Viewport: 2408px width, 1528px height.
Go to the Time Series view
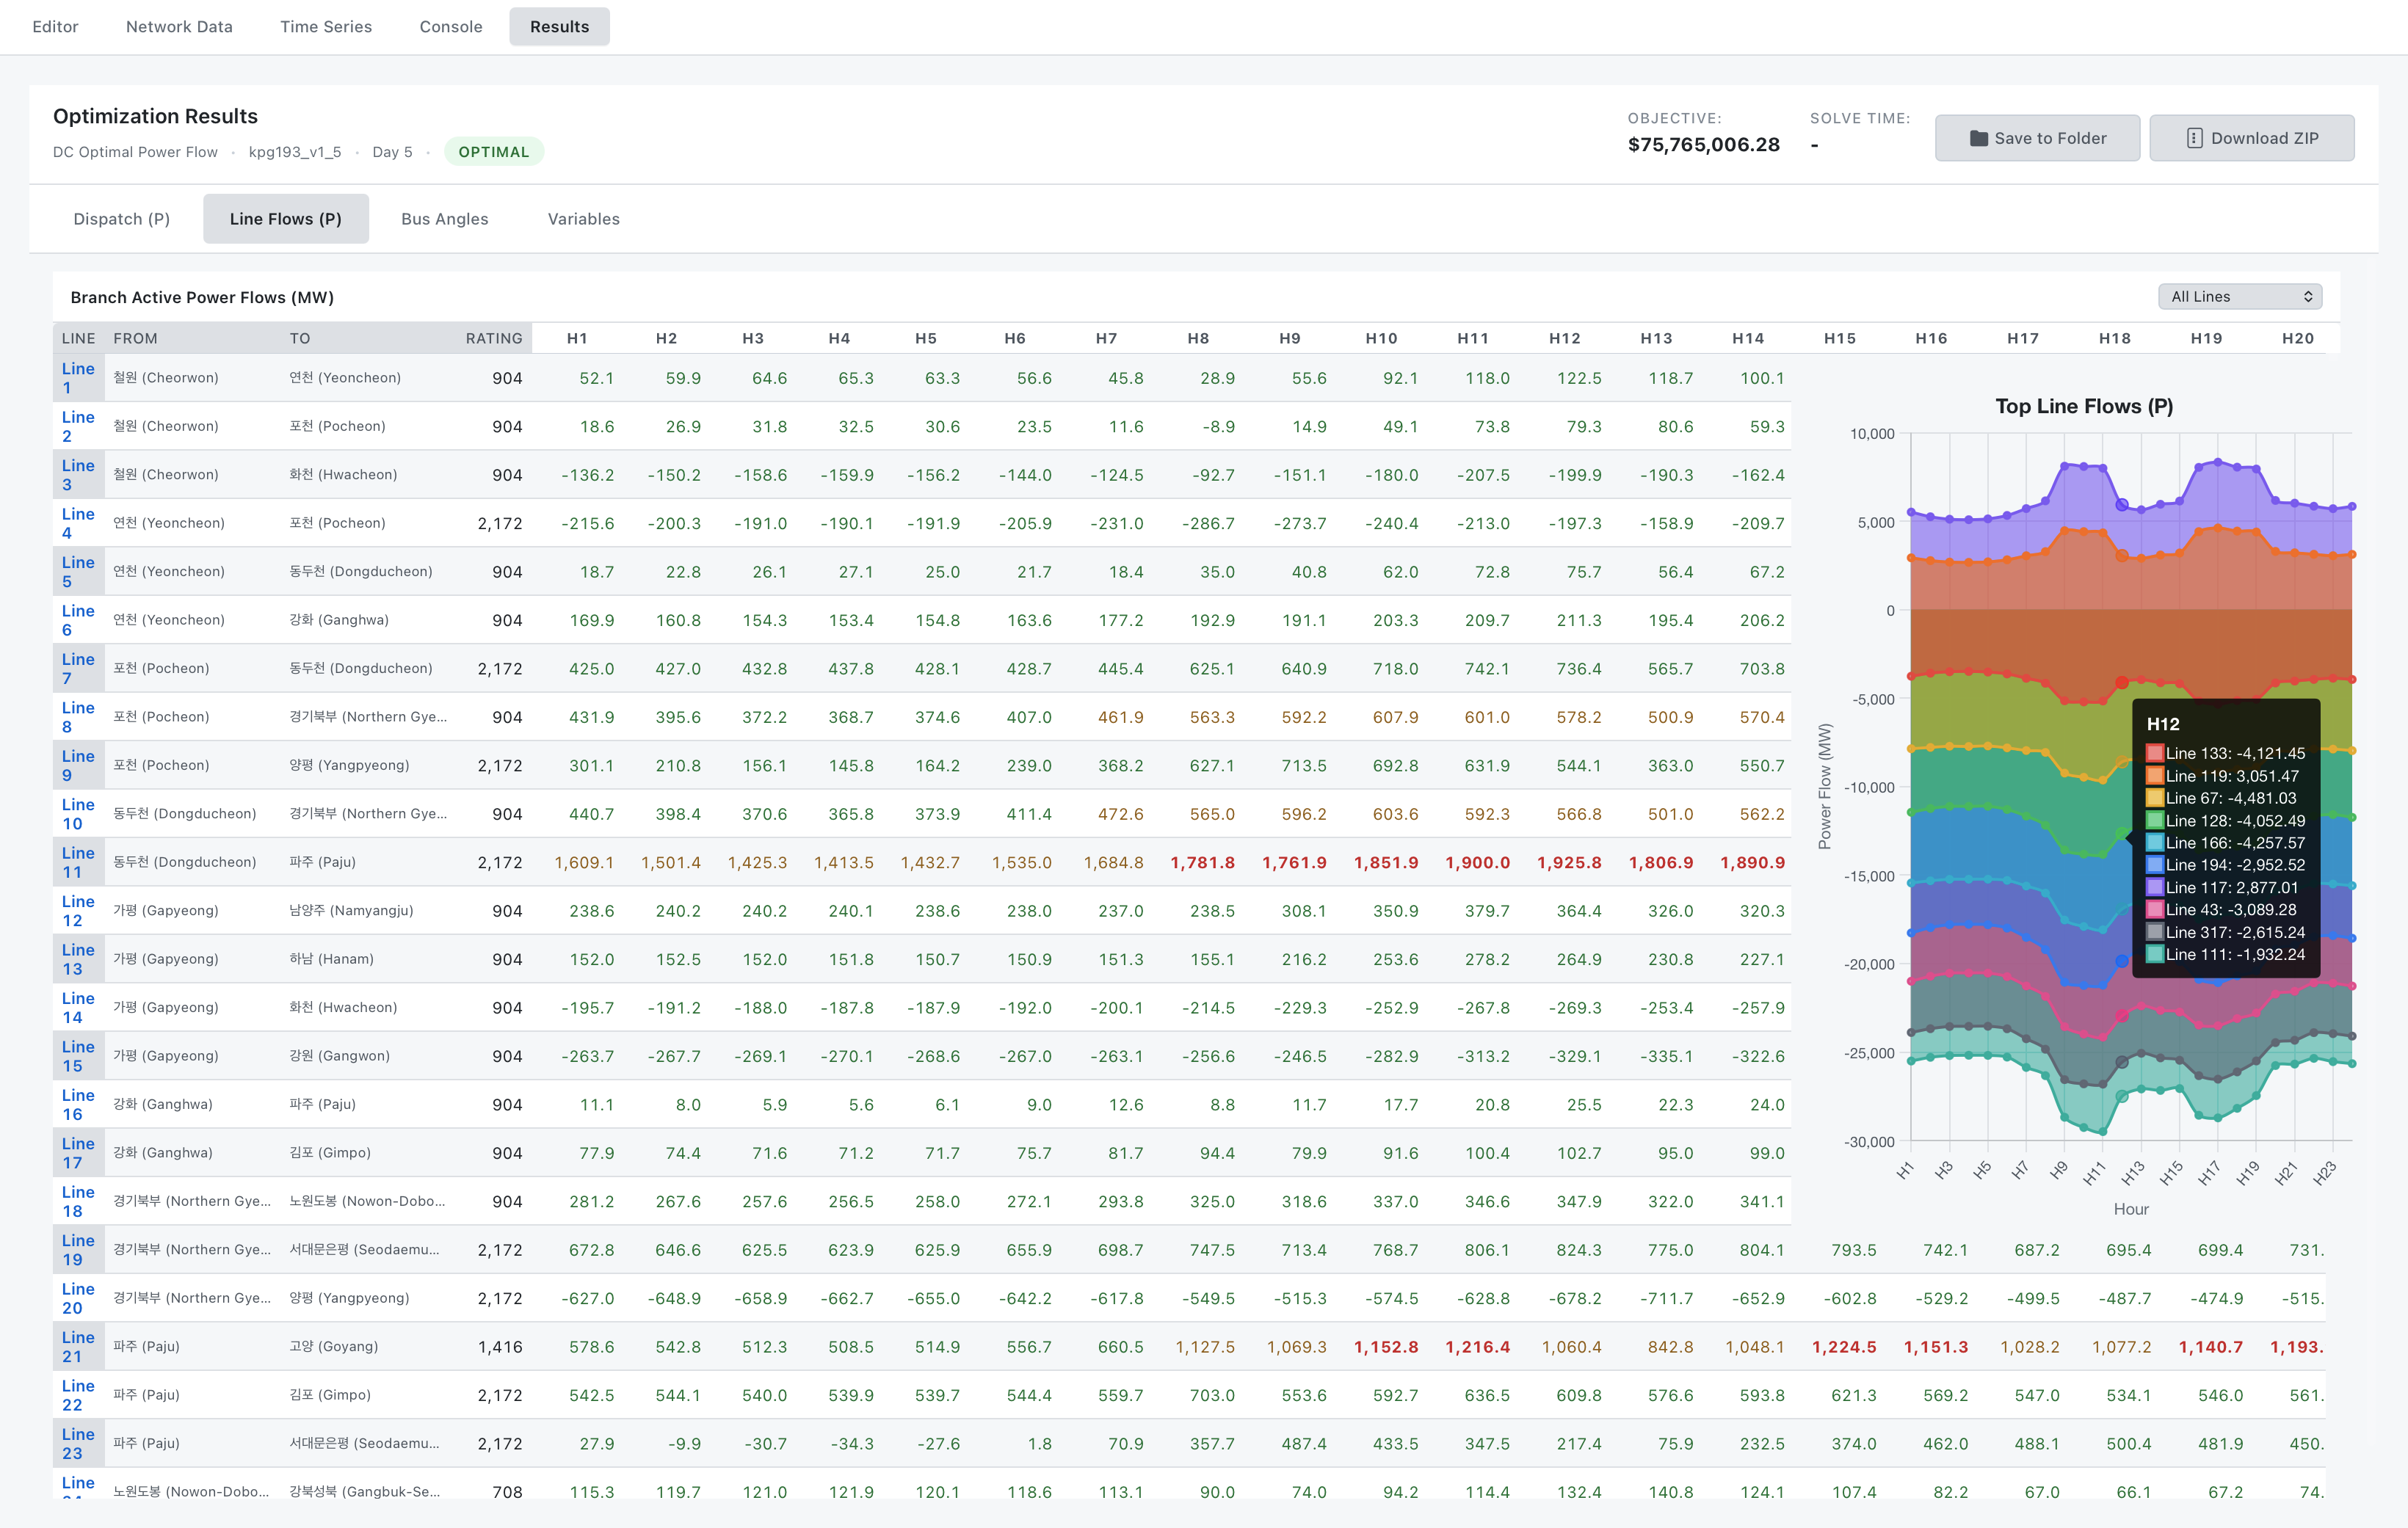326,27
